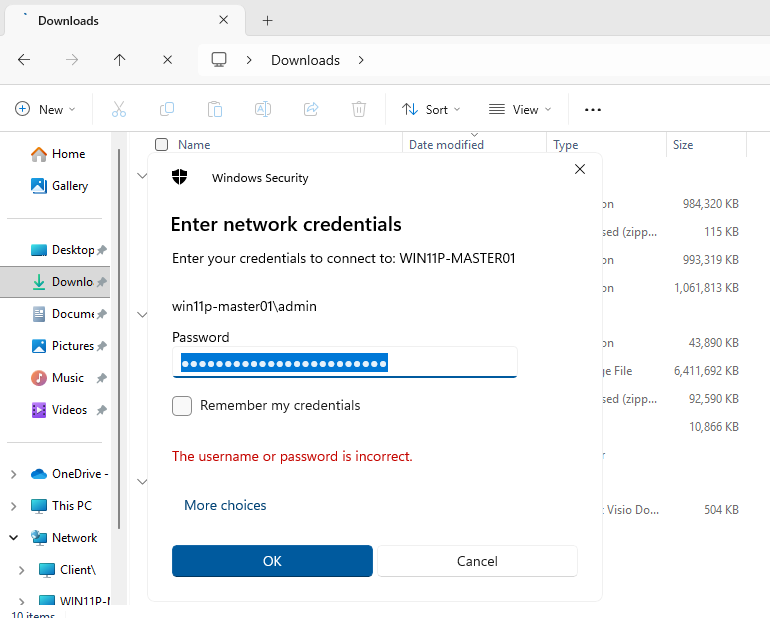Open the See more ellipsis menu
The width and height of the screenshot is (770, 618).
click(x=593, y=110)
